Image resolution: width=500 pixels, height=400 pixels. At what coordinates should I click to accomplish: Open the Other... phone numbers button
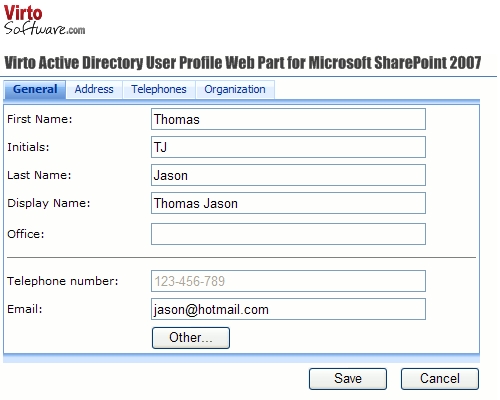point(191,338)
